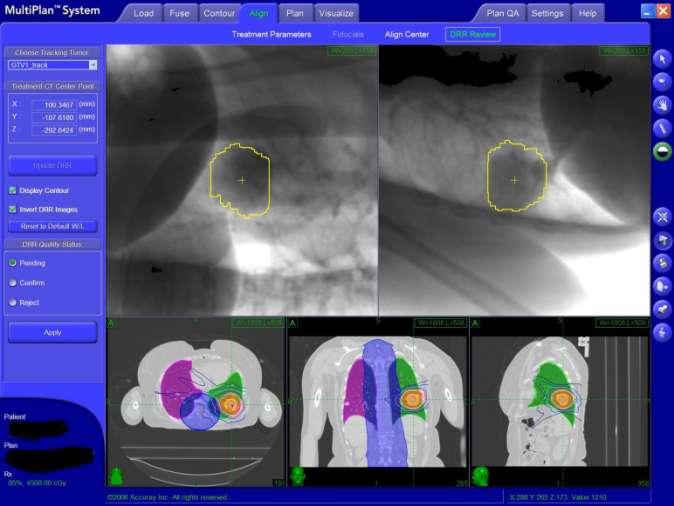Open the tracking tumor dropdown arrow
Viewport: 674px width, 506px height.
point(93,65)
